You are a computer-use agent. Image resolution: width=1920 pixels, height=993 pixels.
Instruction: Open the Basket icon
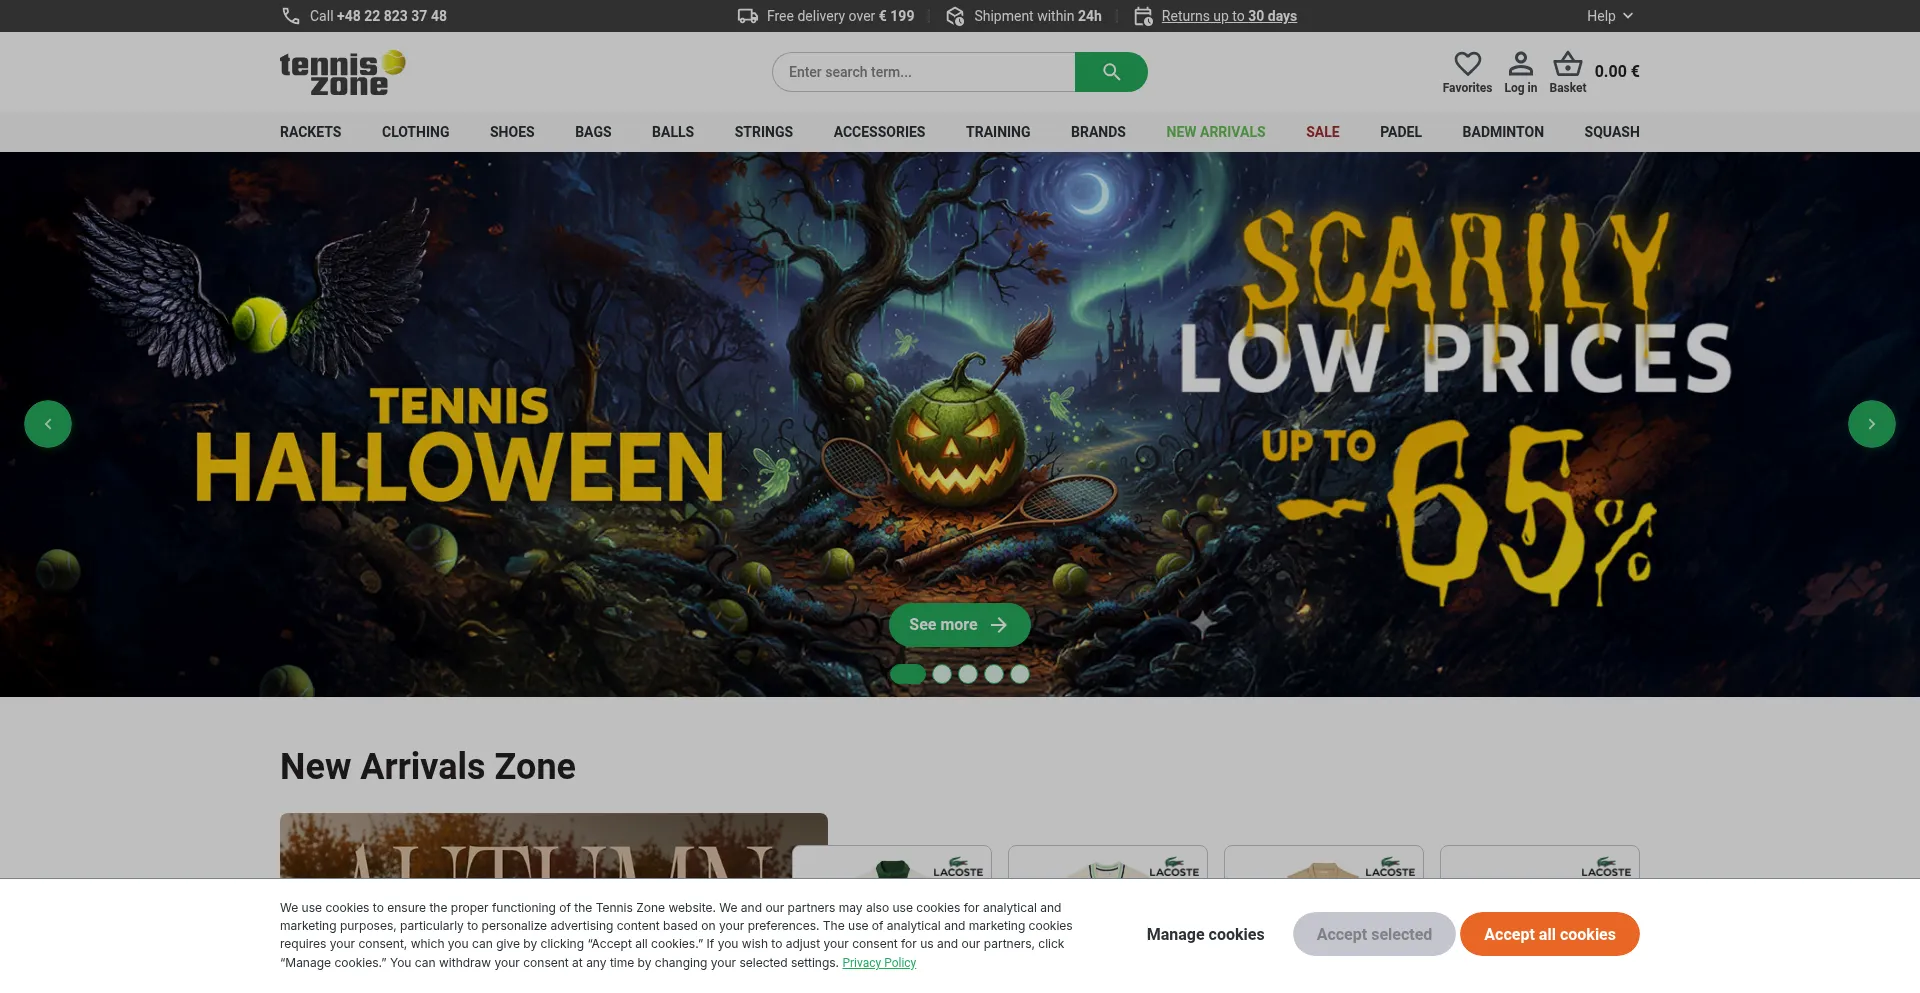(x=1567, y=64)
